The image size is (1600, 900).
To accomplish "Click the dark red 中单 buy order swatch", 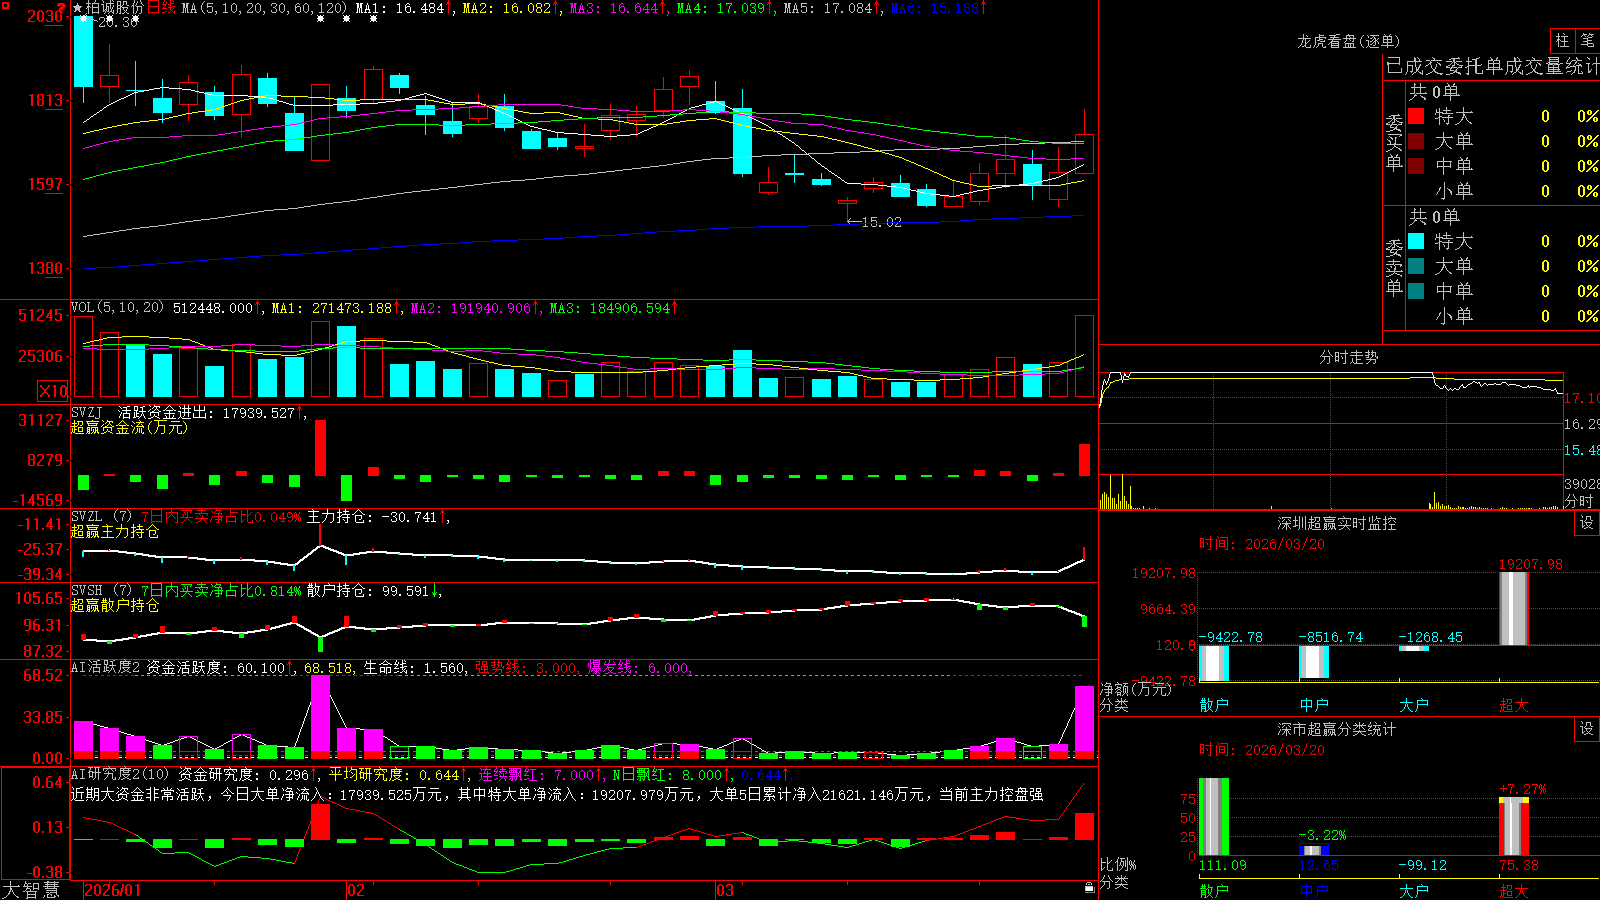I will [x=1416, y=166].
